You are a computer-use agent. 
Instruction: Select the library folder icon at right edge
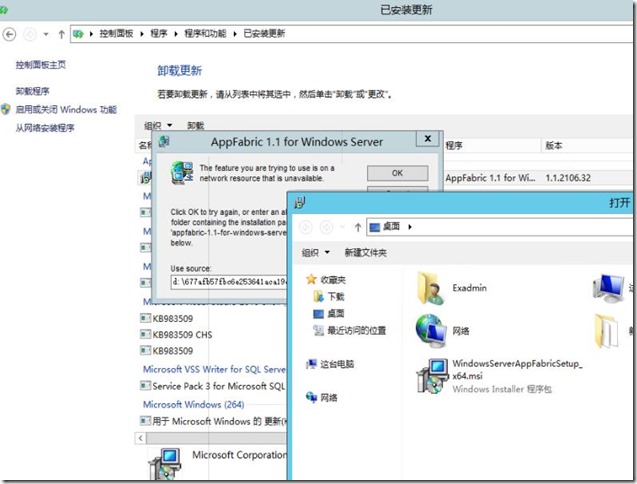(607, 331)
